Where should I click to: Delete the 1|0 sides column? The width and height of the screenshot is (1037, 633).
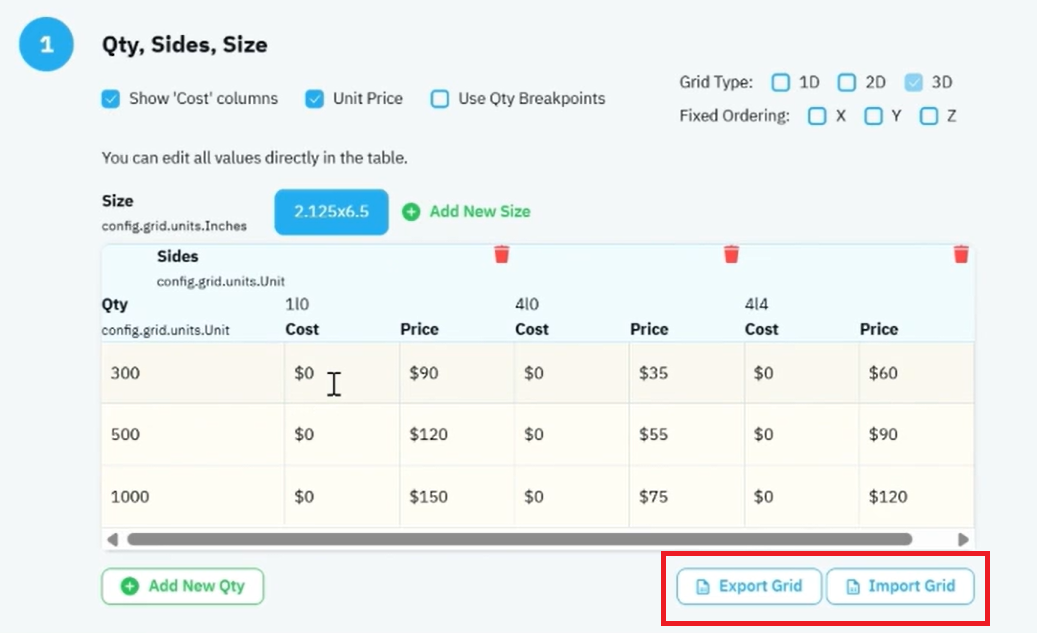point(502,254)
